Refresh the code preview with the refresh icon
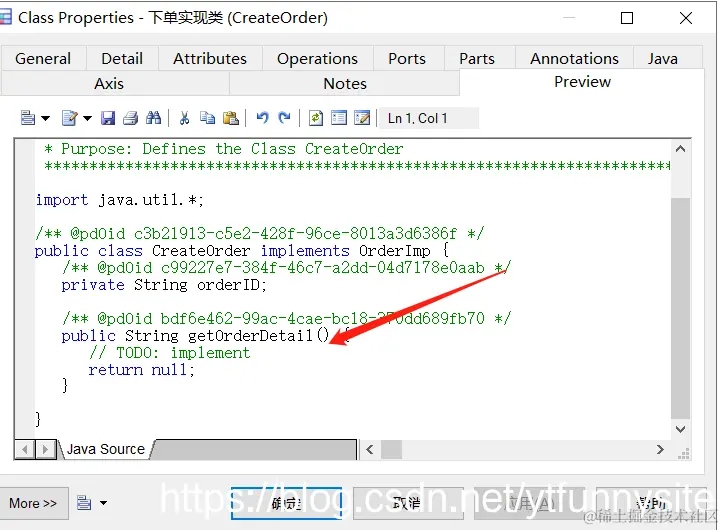724x530 pixels. [x=315, y=118]
